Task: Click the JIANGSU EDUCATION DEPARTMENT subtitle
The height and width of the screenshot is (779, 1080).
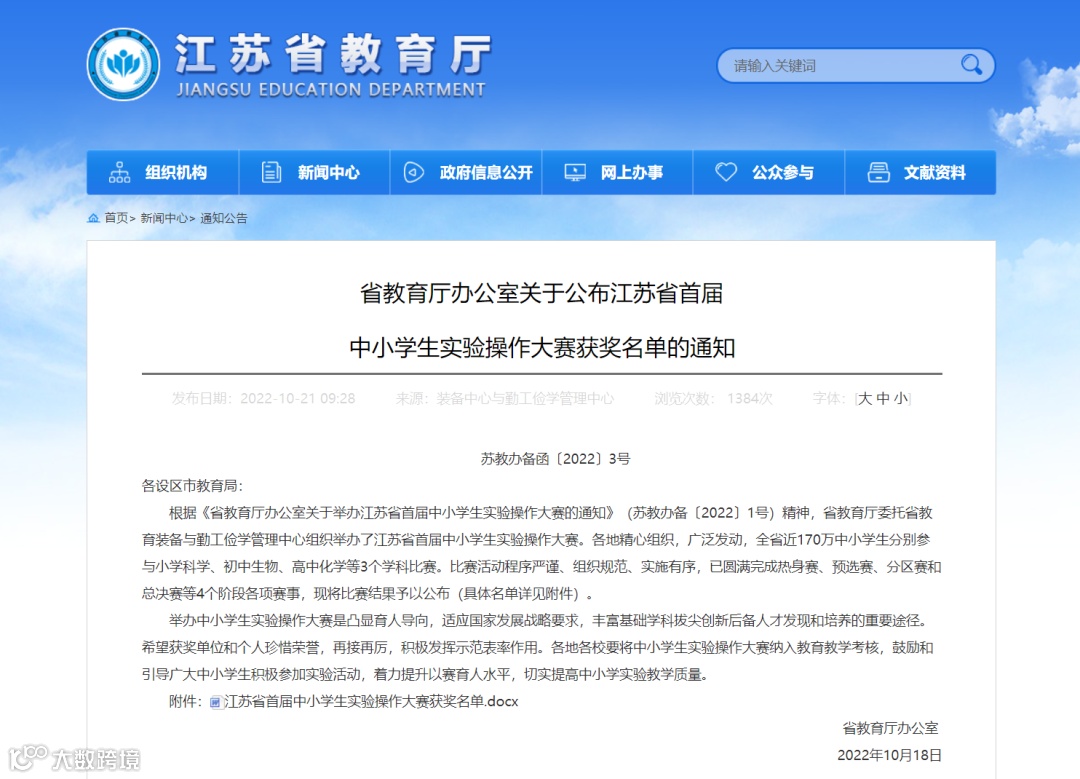Action: pos(331,90)
